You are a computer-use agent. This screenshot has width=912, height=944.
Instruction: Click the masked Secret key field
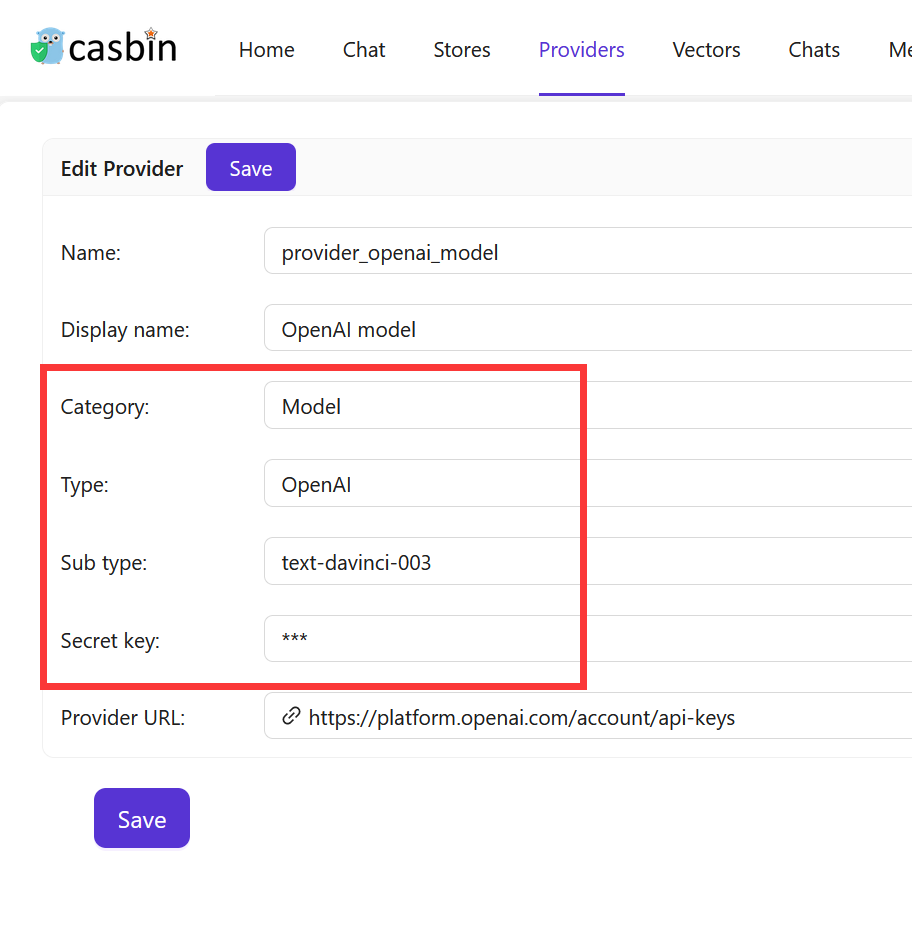pos(420,639)
